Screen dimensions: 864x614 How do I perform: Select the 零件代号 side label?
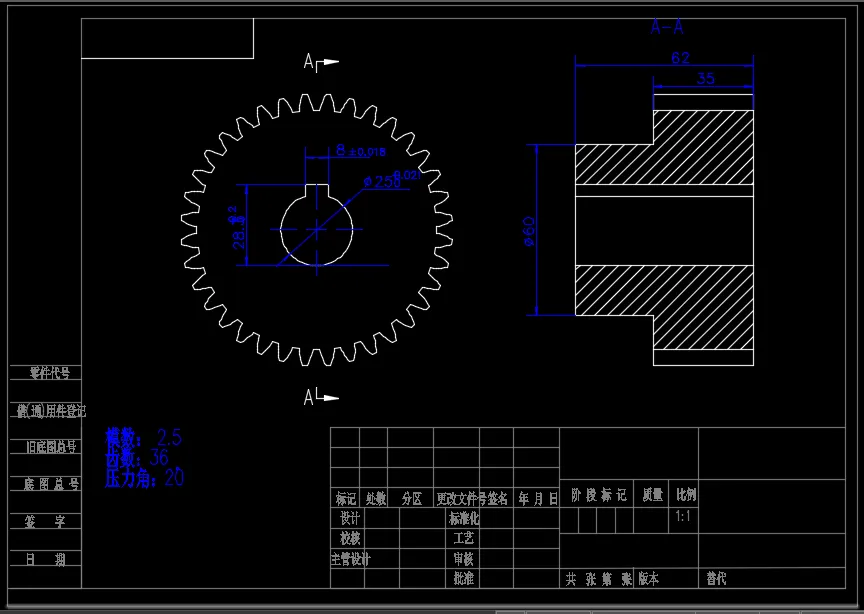pos(50,373)
